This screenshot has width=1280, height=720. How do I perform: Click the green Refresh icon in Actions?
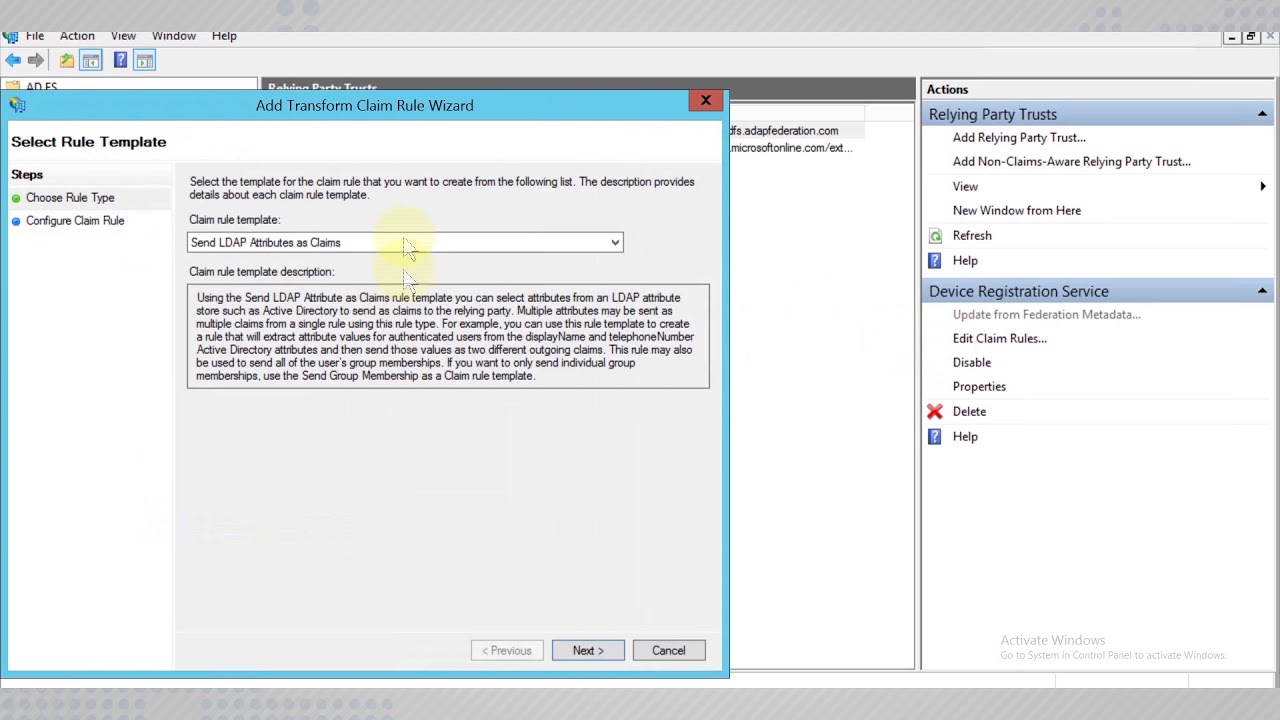935,236
